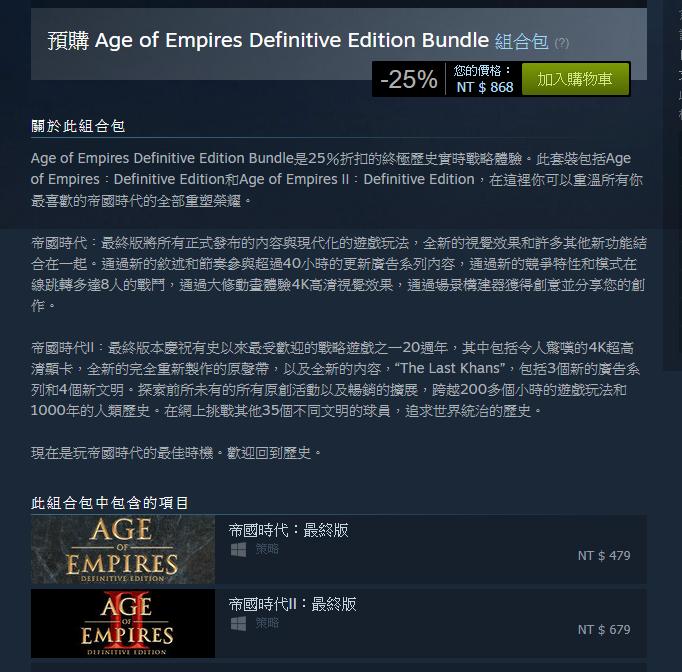The image size is (682, 672).
Task: Click the NT $ 479 price
Action: point(604,555)
